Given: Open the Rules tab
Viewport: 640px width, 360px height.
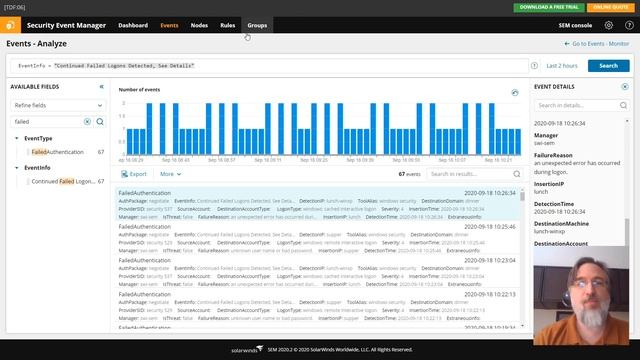Looking at the screenshot, I should pyautogui.click(x=227, y=25).
